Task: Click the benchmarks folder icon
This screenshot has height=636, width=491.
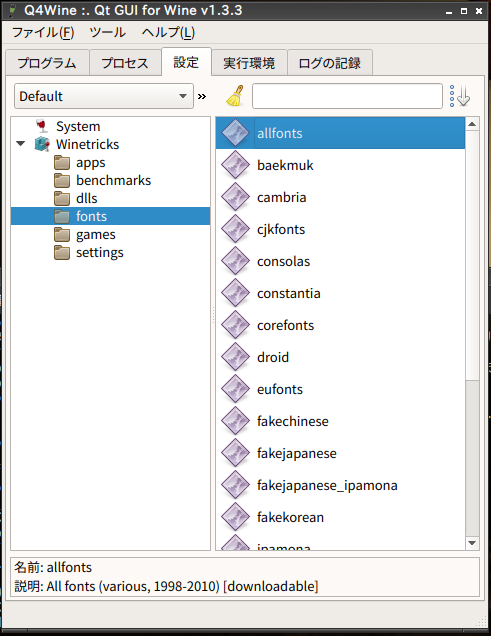Action: pos(62,180)
